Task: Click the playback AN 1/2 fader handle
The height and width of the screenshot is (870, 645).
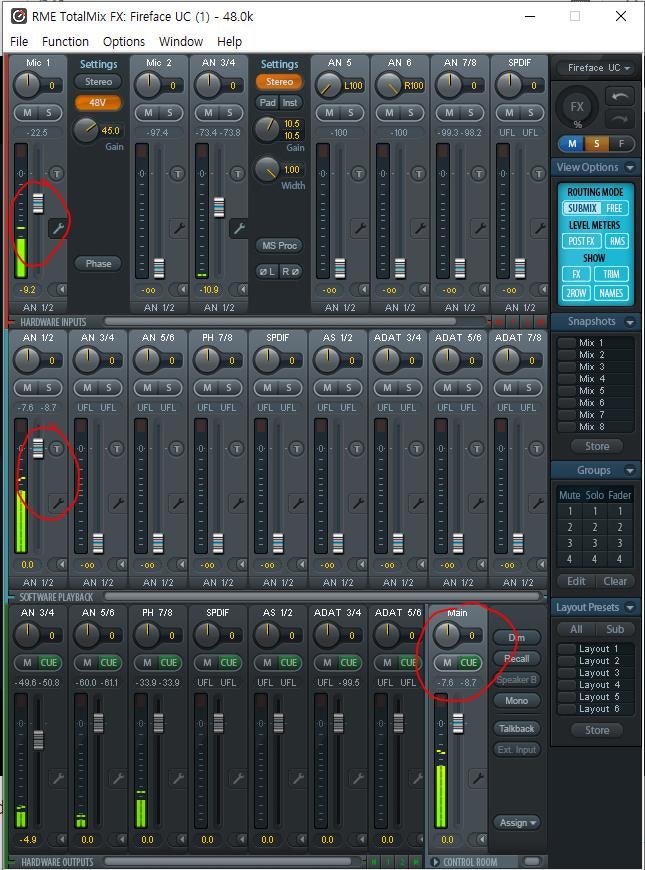Action: (38, 448)
